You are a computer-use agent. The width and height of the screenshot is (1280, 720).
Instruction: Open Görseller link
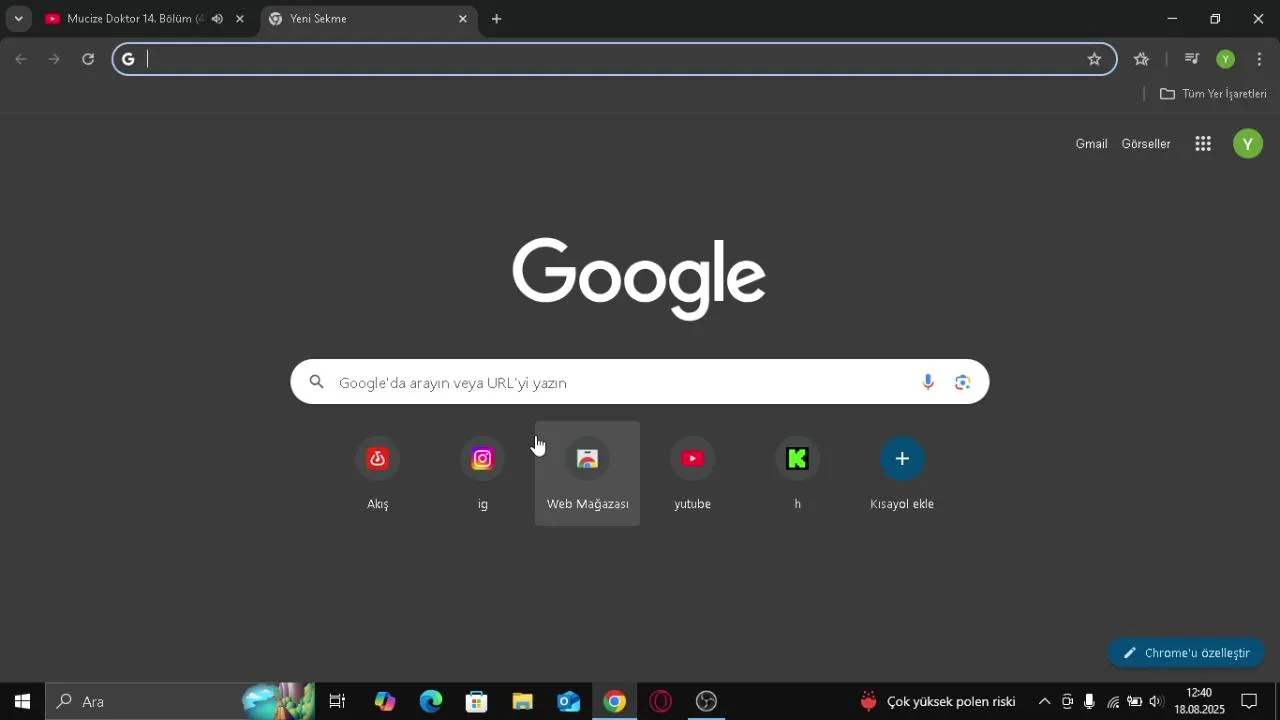pos(1146,144)
